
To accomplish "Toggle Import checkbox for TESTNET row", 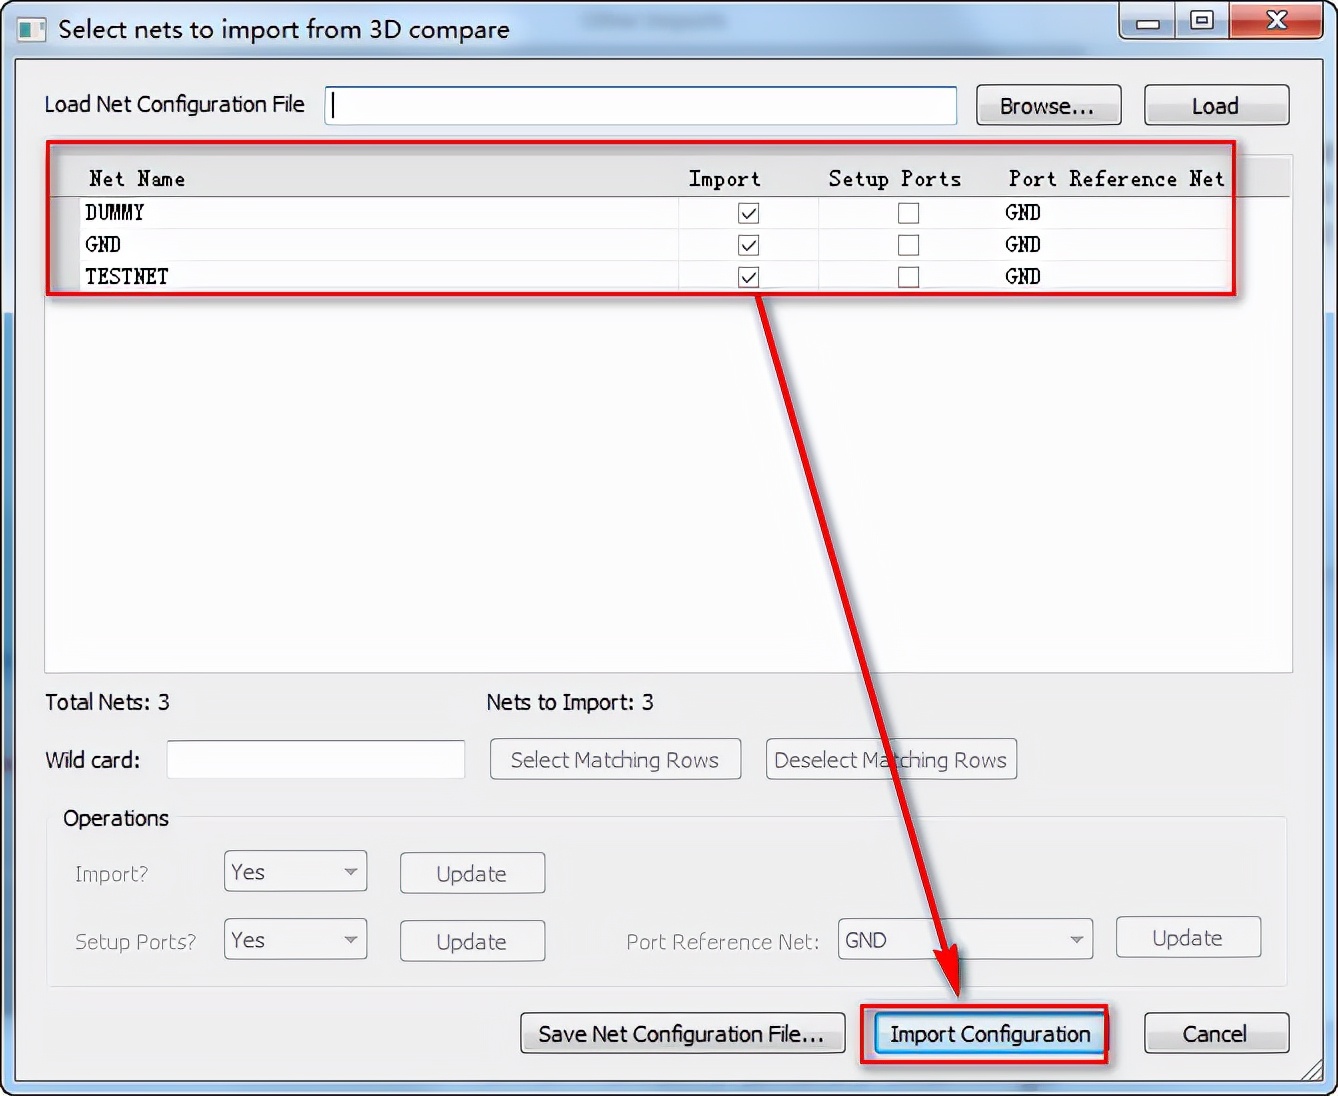I will pos(748,277).
